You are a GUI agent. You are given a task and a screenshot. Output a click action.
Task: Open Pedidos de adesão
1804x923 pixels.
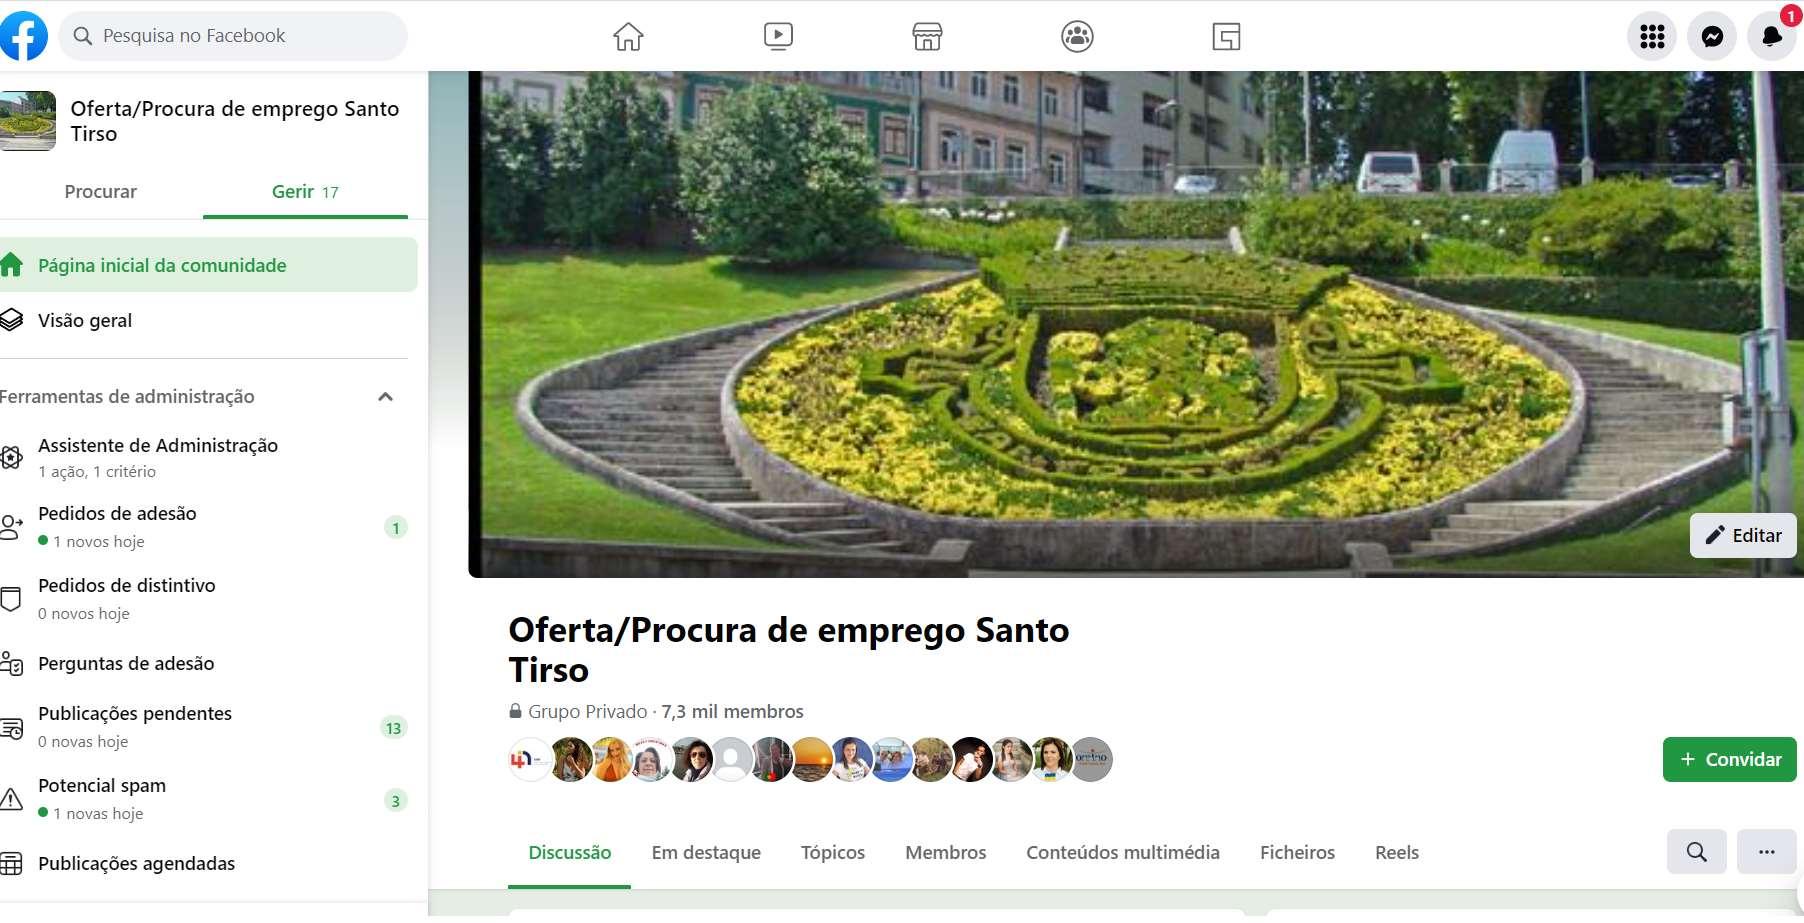(x=205, y=526)
